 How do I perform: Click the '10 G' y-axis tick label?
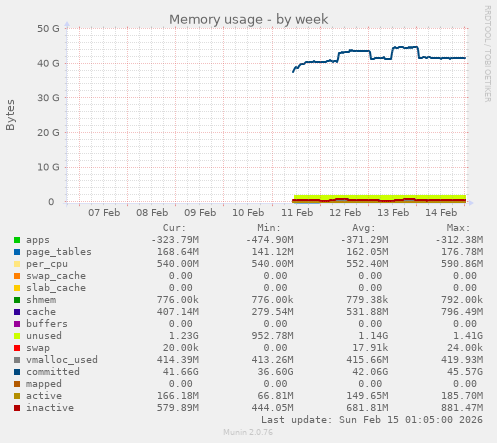click(48, 167)
